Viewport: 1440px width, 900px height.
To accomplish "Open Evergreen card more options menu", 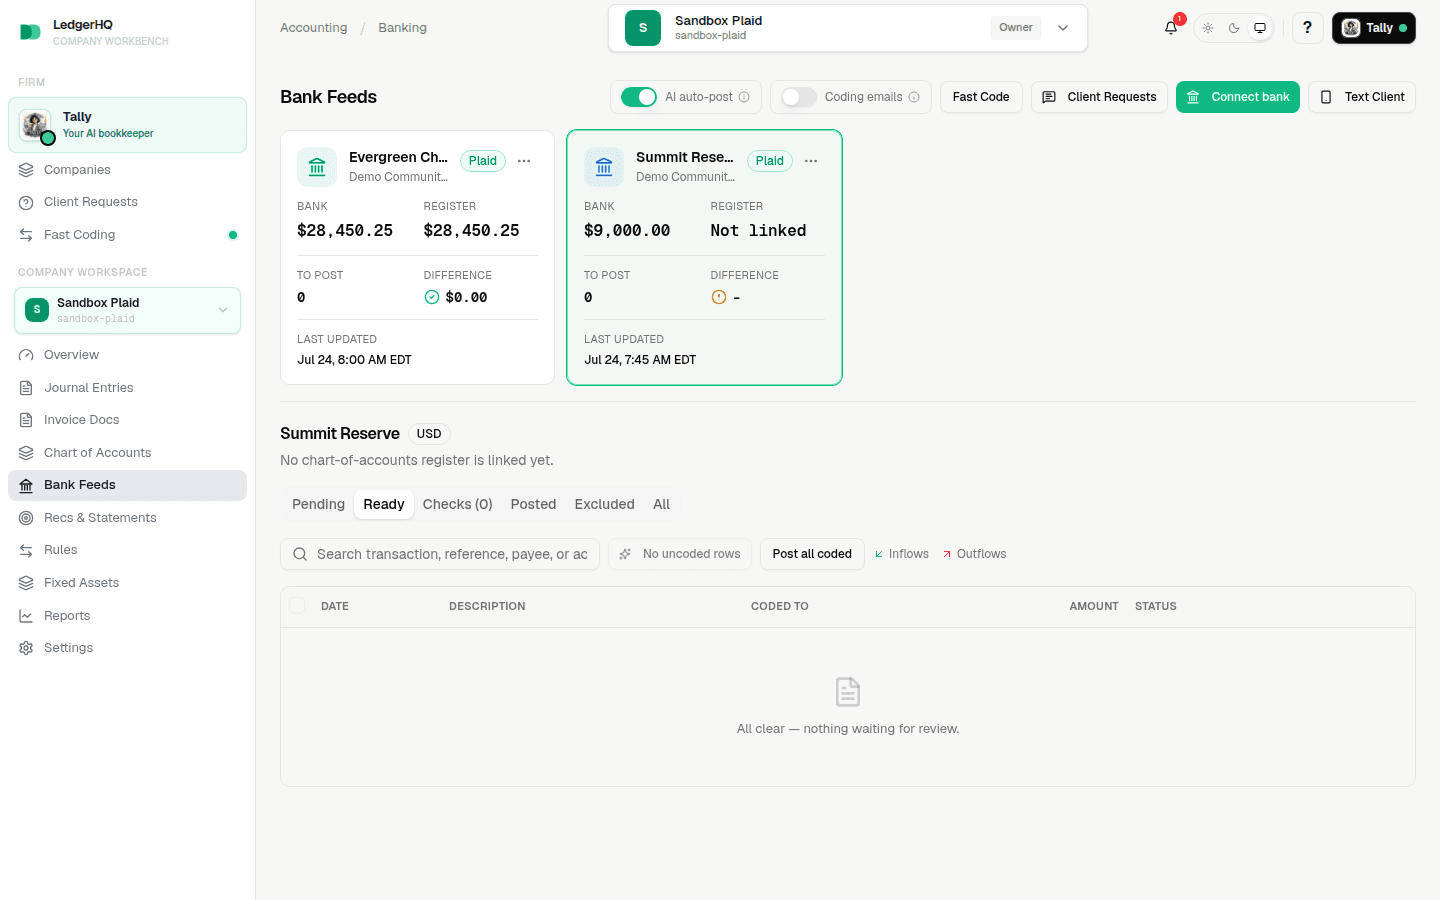I will pos(524,161).
